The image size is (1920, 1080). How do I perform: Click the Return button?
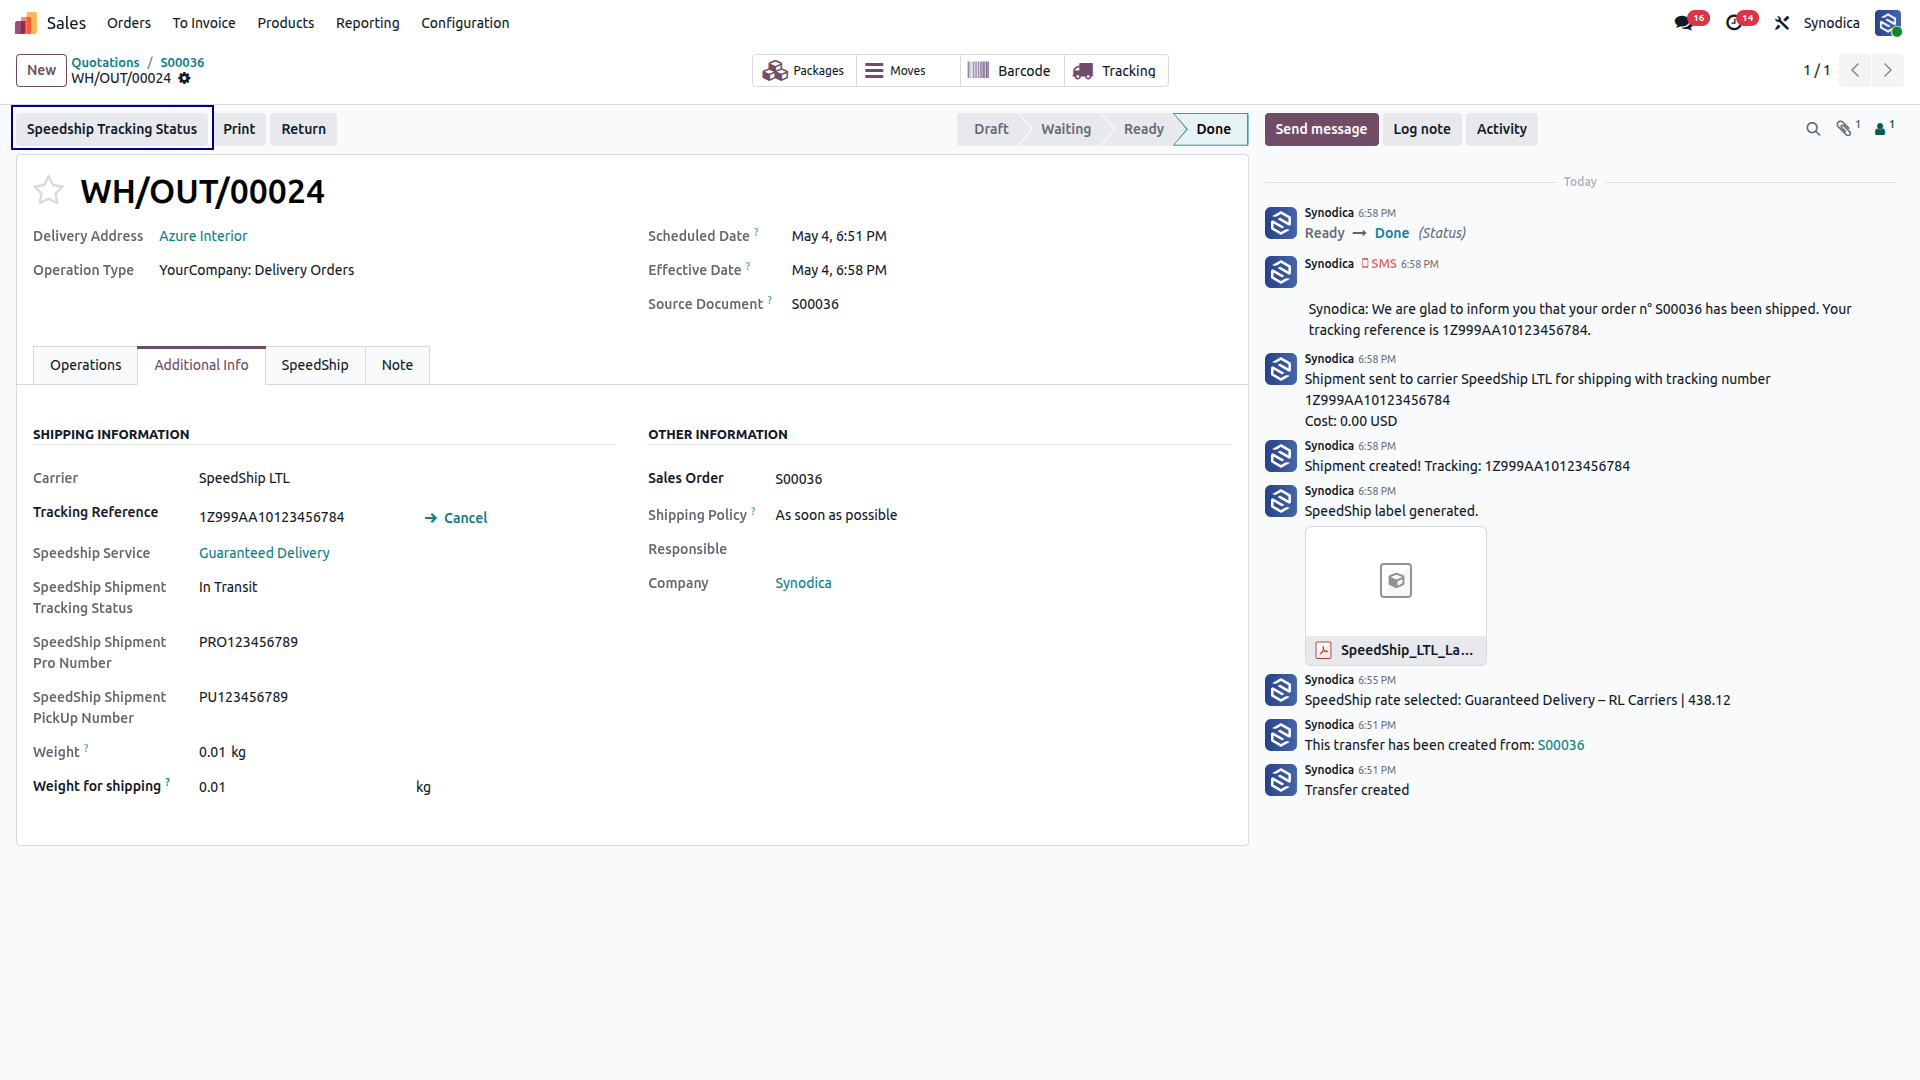(304, 129)
